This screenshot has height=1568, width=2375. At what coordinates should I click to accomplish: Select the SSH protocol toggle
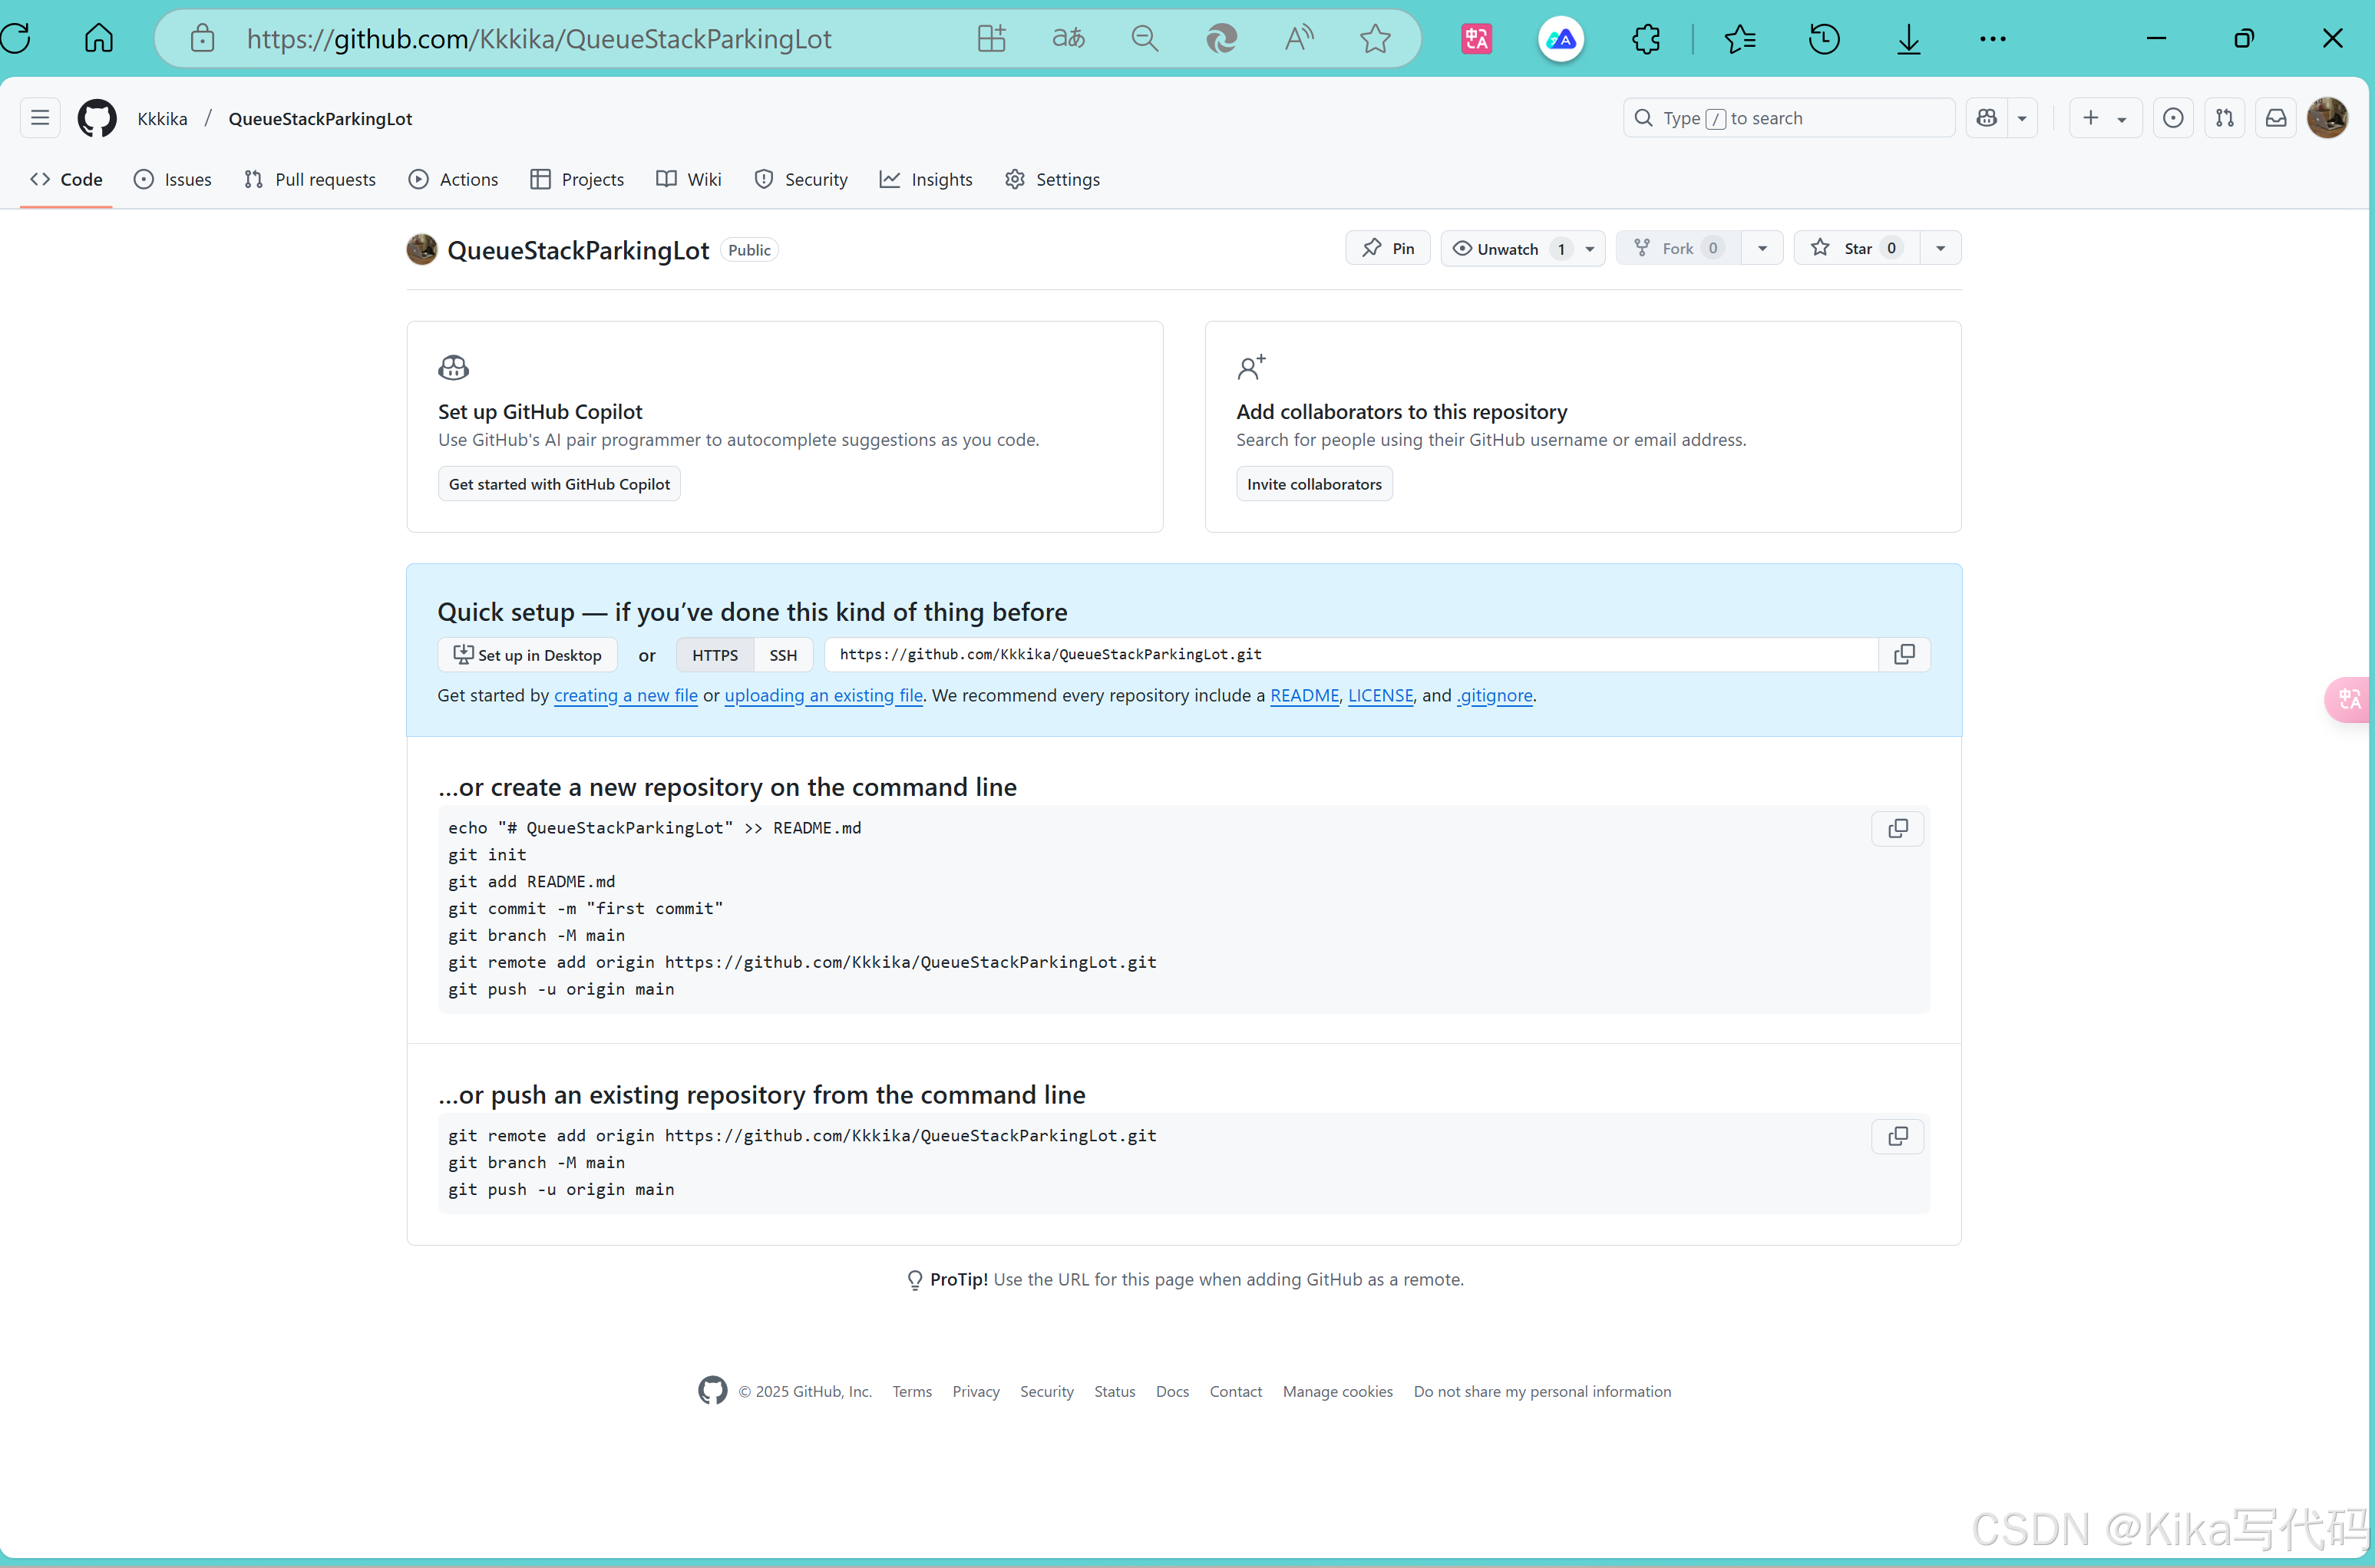(x=783, y=655)
